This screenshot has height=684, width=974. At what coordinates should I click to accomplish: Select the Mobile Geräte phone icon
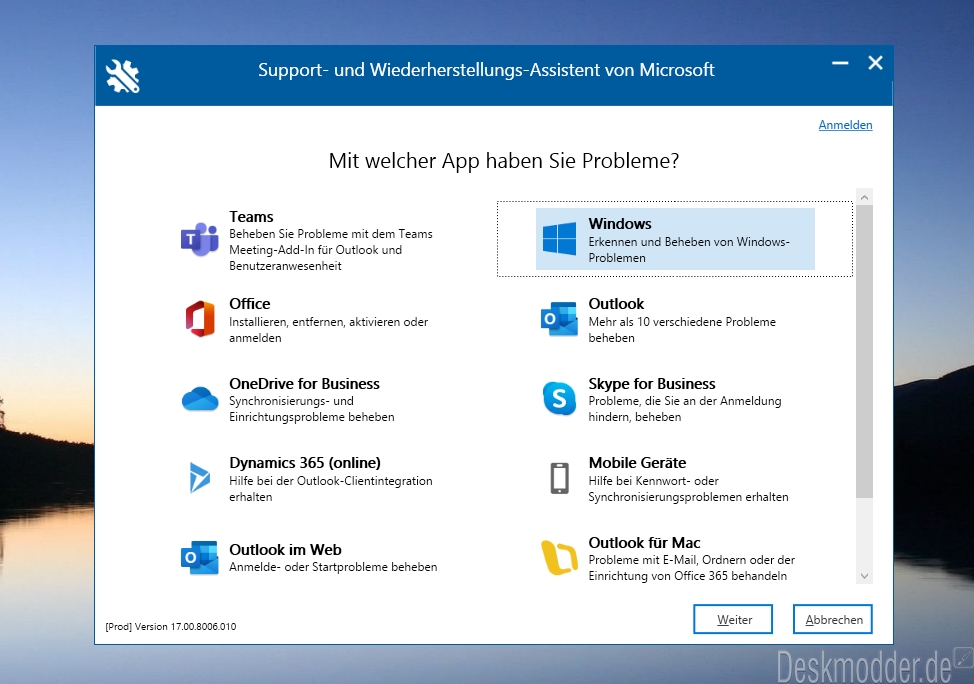tap(560, 478)
